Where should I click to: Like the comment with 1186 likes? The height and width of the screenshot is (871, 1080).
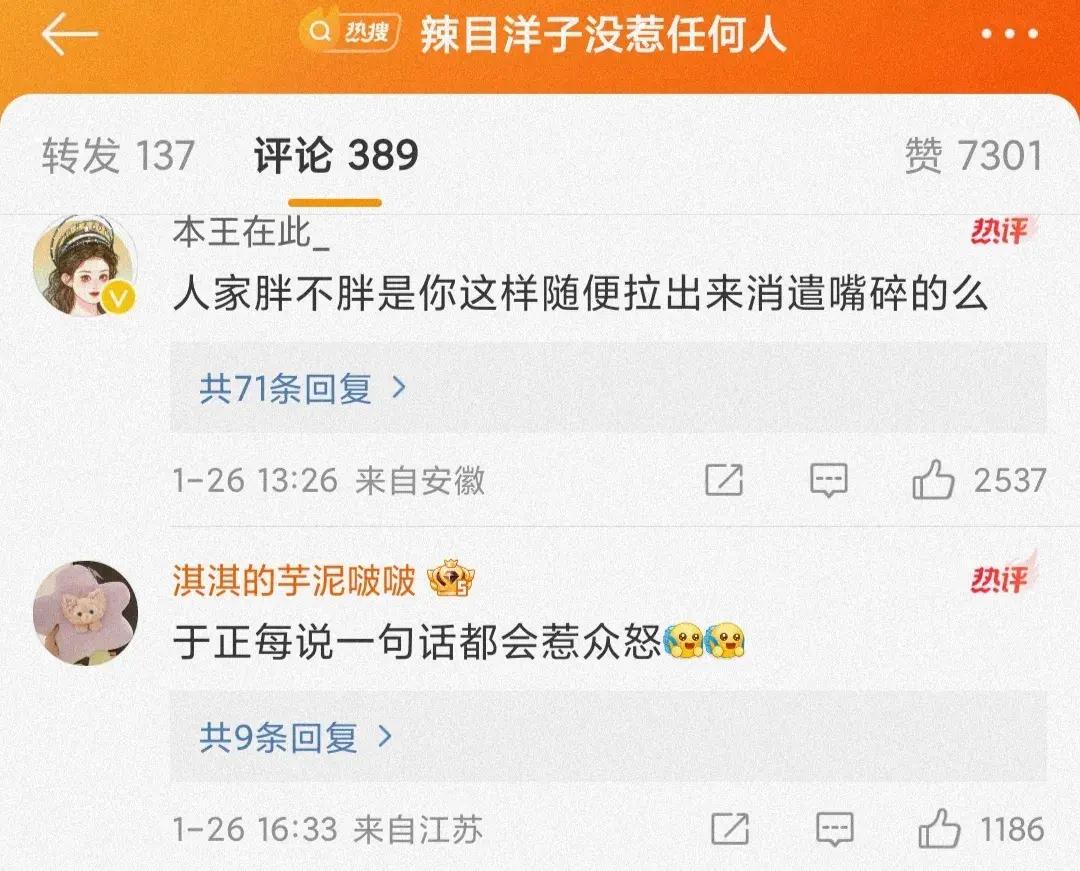[x=939, y=828]
